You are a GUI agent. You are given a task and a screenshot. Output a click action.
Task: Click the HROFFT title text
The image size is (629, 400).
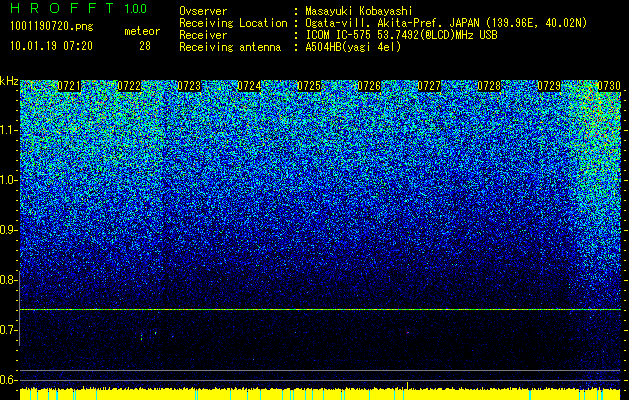(62, 8)
